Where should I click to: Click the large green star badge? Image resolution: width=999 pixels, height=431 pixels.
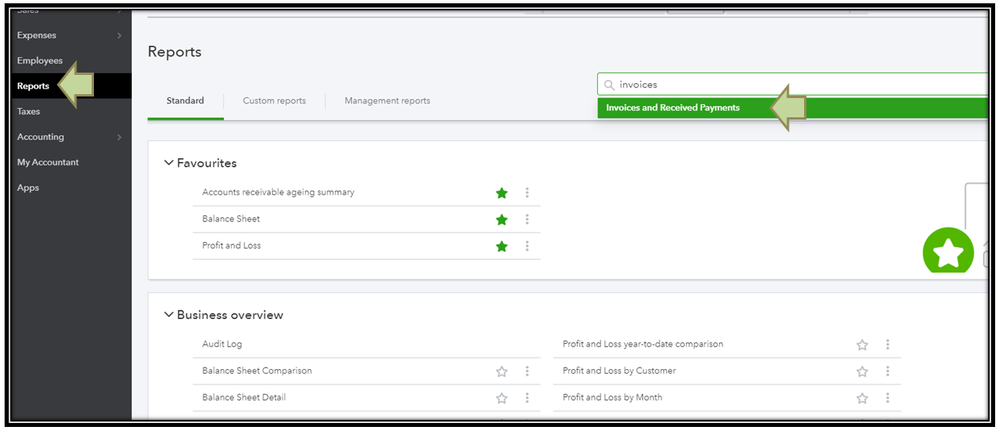[x=948, y=251]
